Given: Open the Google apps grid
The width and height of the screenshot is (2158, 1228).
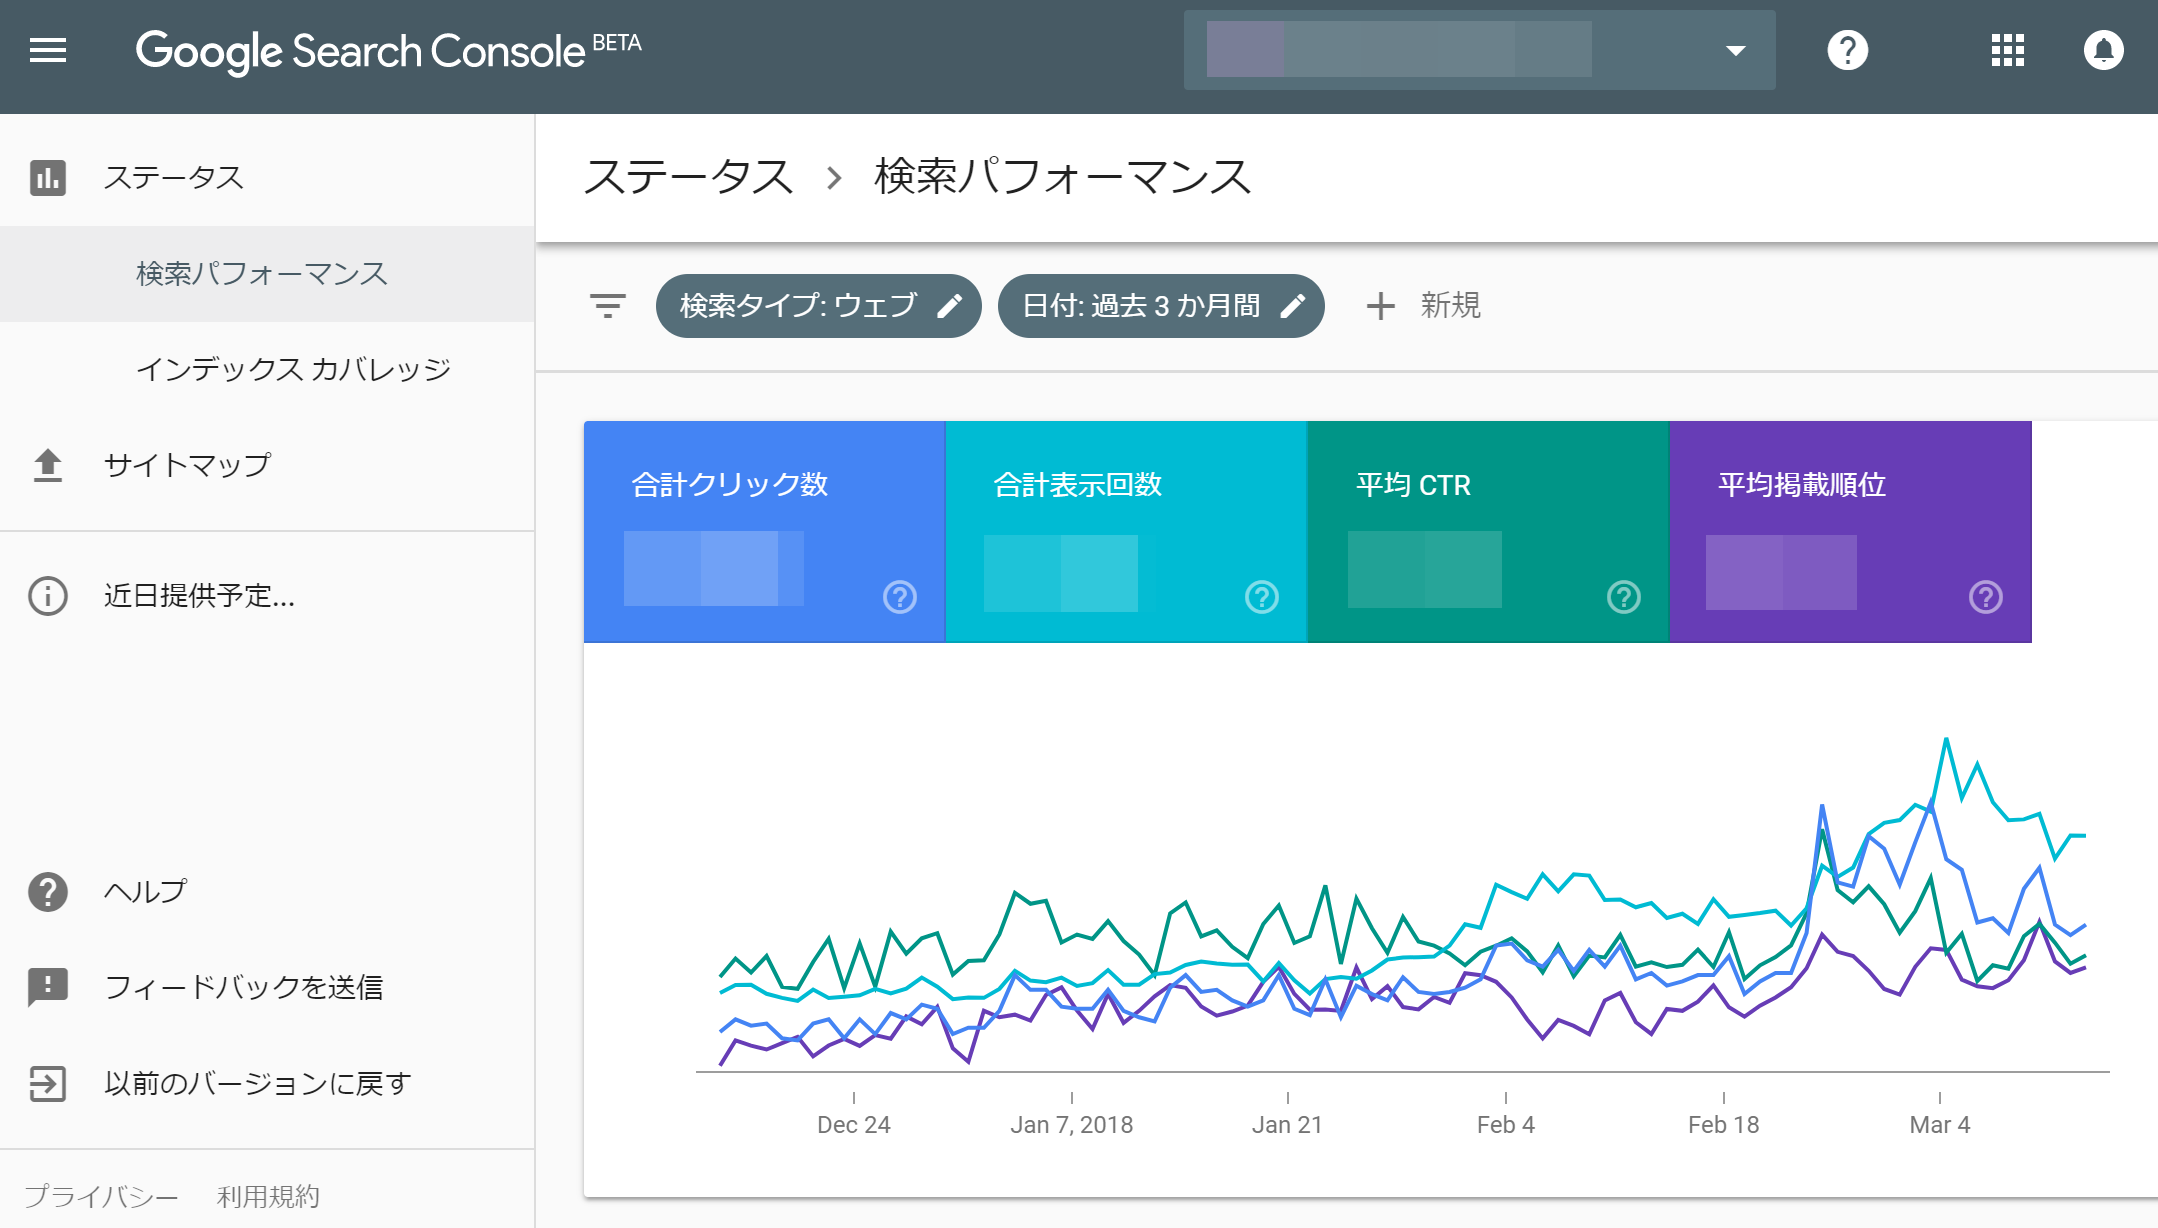Looking at the screenshot, I should (x=2007, y=50).
